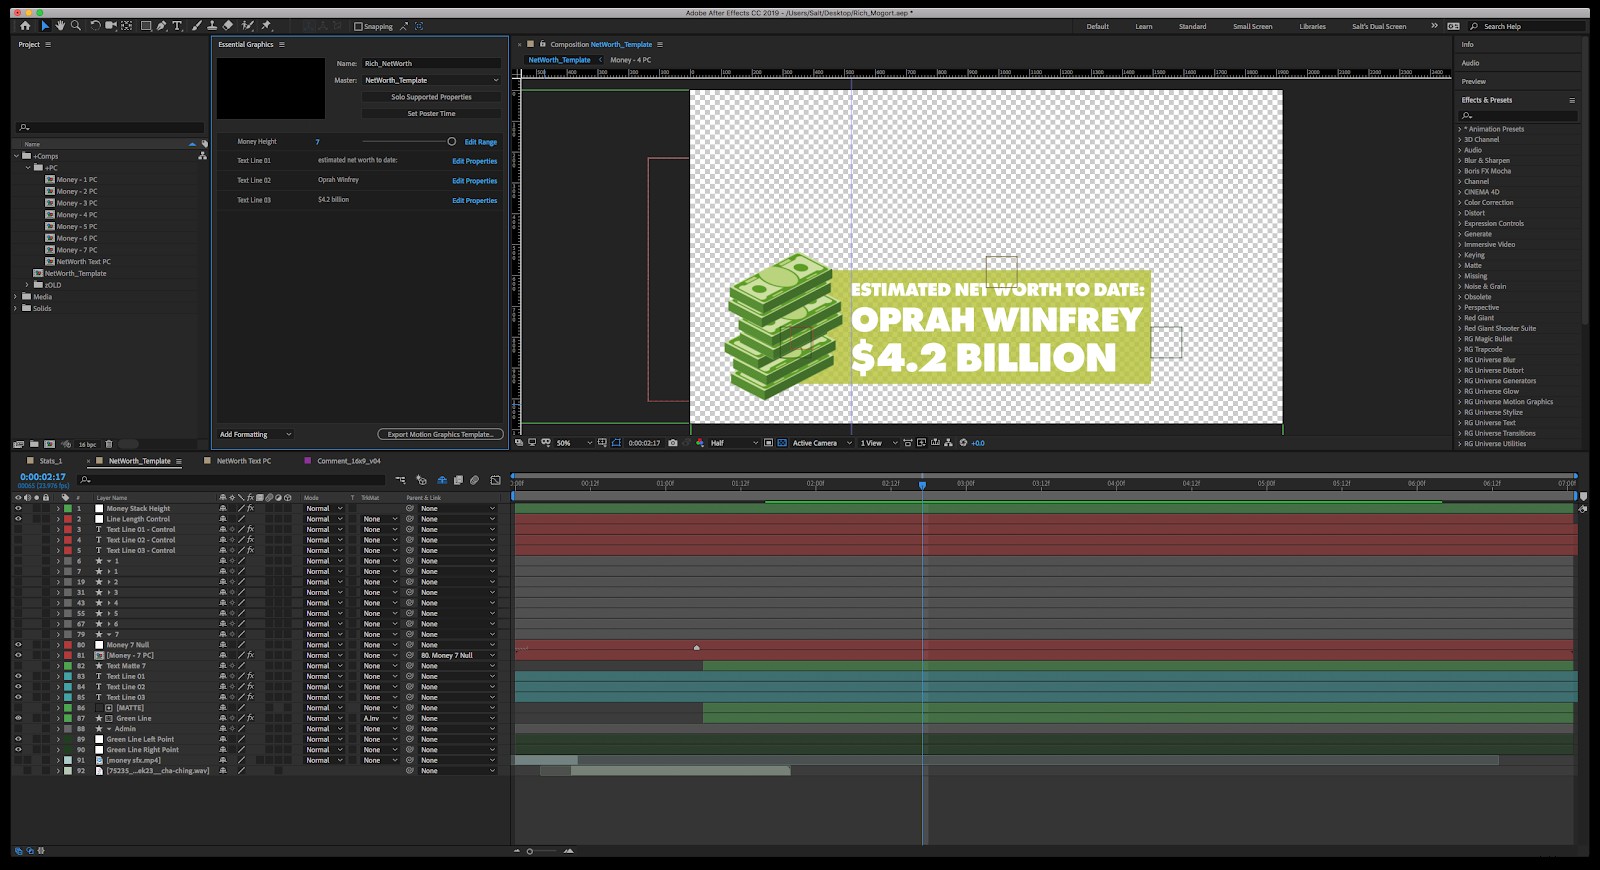Image resolution: width=1600 pixels, height=870 pixels.
Task: Hide the Money Stack Height layer
Action: coord(18,508)
